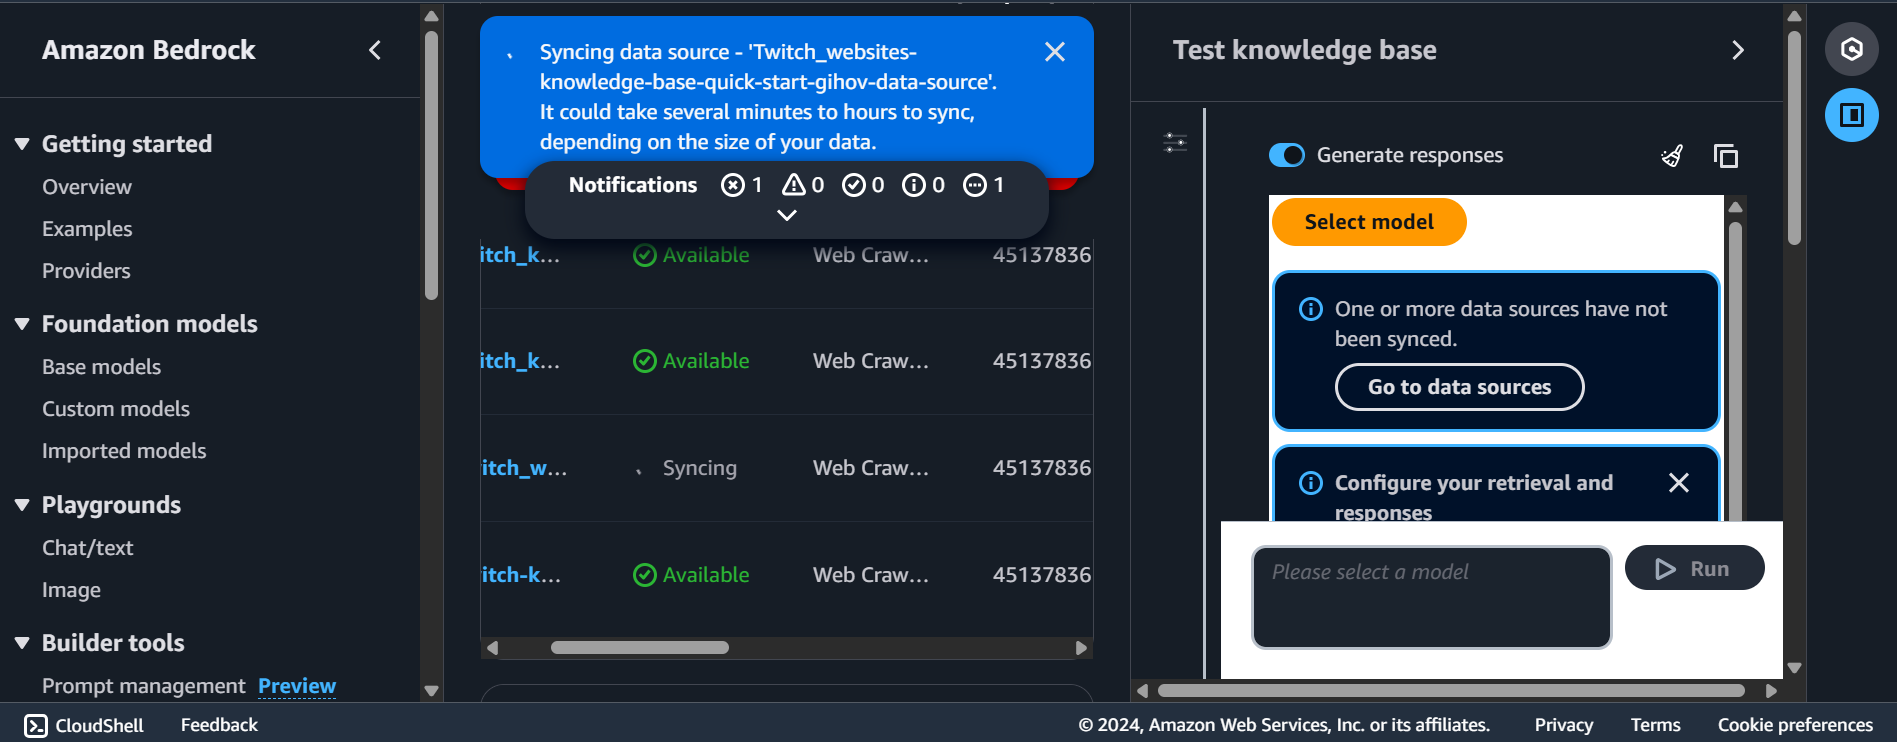This screenshot has width=1897, height=742.
Task: Dismiss Configure your retrieval and responses alert
Action: (1679, 483)
